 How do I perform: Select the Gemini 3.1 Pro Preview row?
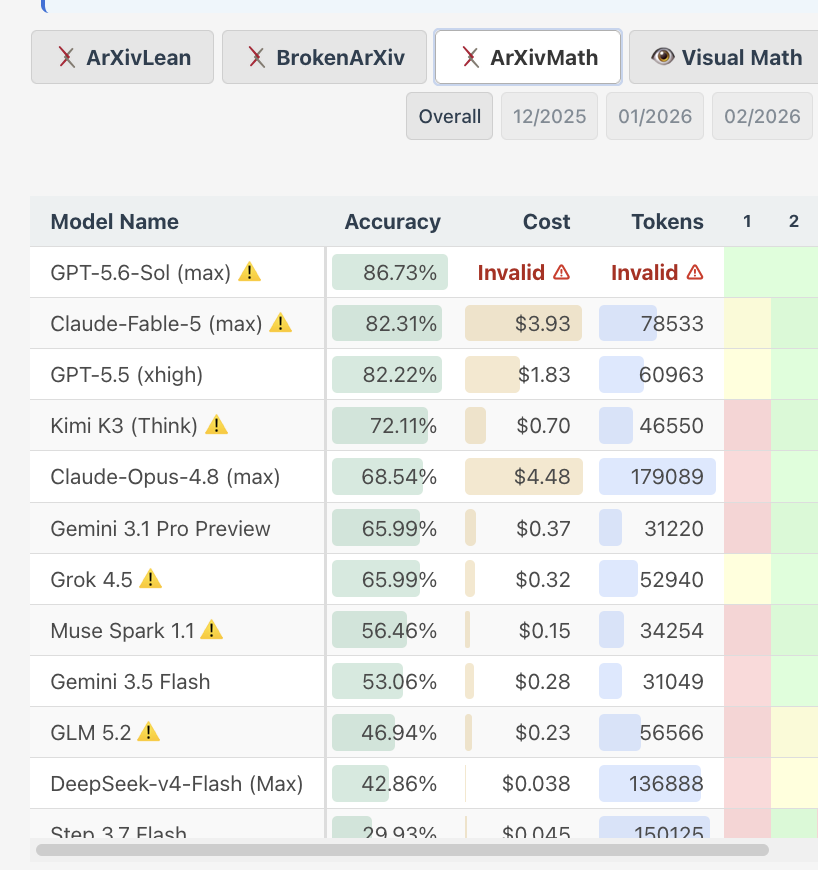160,529
